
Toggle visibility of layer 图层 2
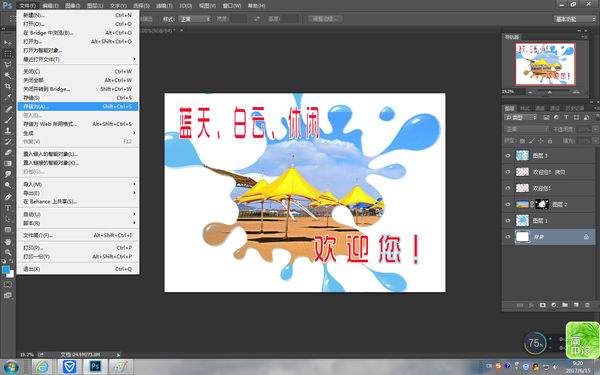tap(508, 204)
